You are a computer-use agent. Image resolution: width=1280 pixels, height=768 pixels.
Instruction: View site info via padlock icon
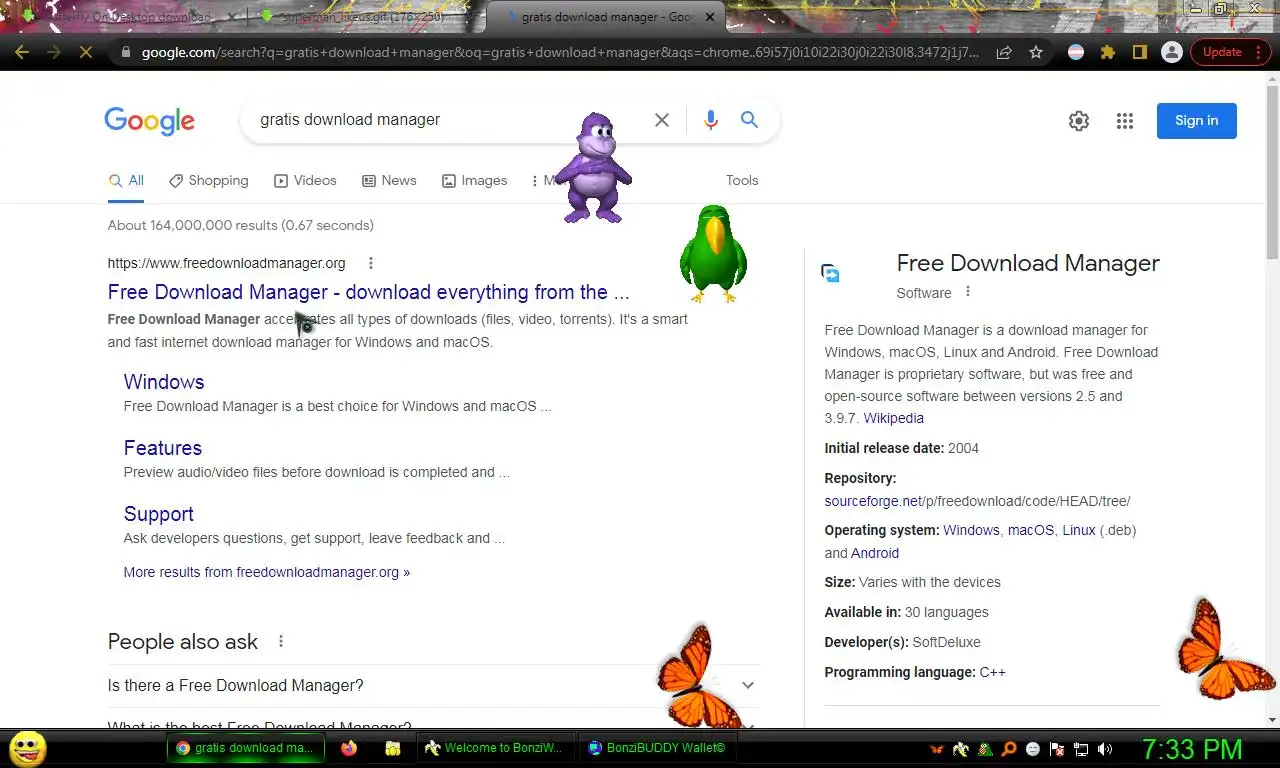point(125,52)
